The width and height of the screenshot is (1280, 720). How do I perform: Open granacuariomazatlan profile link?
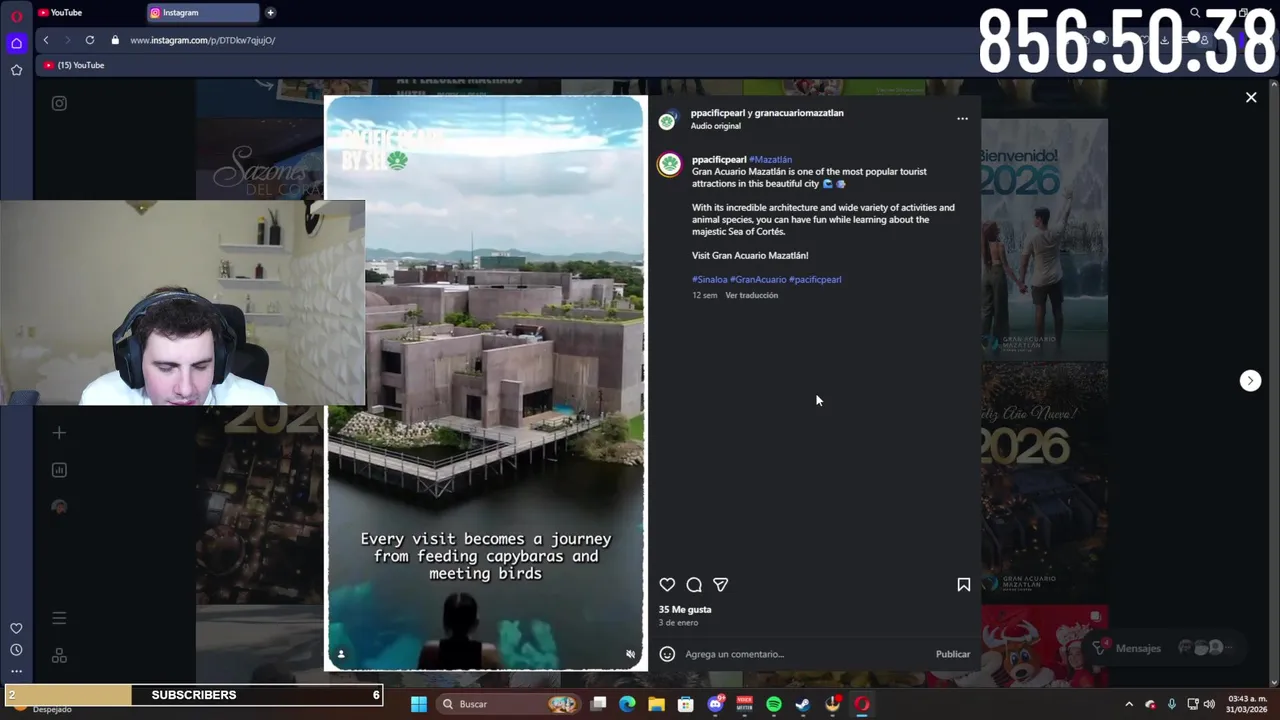click(x=799, y=113)
